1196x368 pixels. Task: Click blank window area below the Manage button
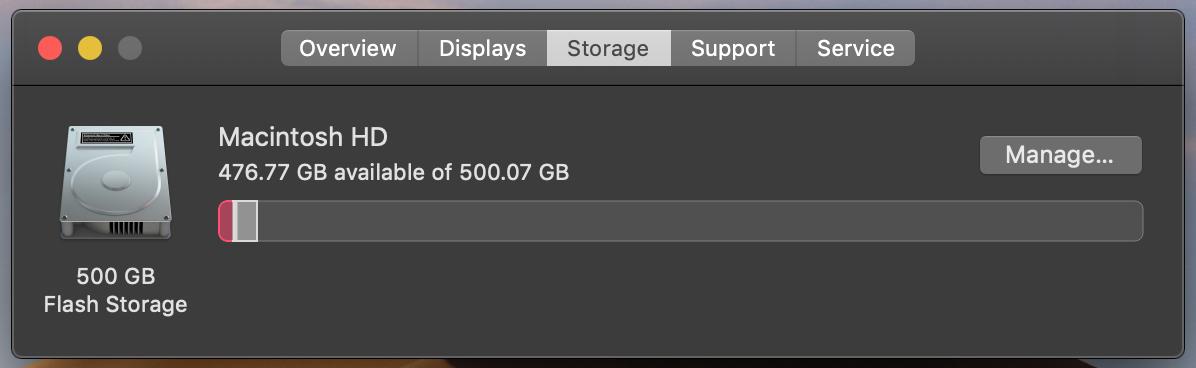pos(1060,298)
